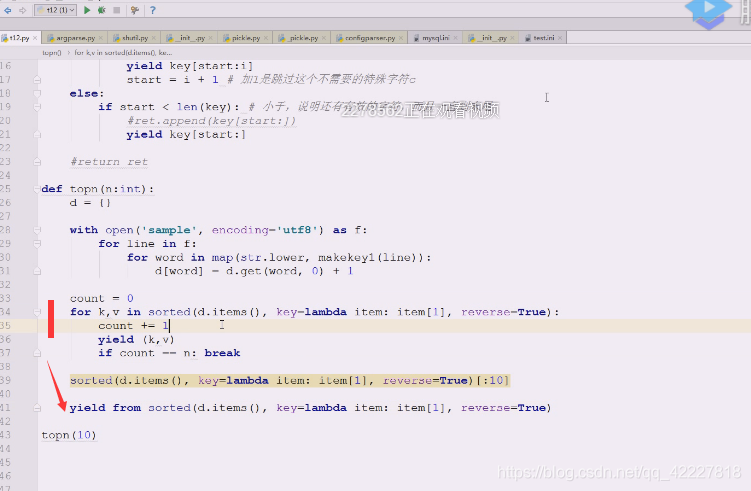
Task: Click the gray Stop button in the toolbar
Action: [116, 10]
